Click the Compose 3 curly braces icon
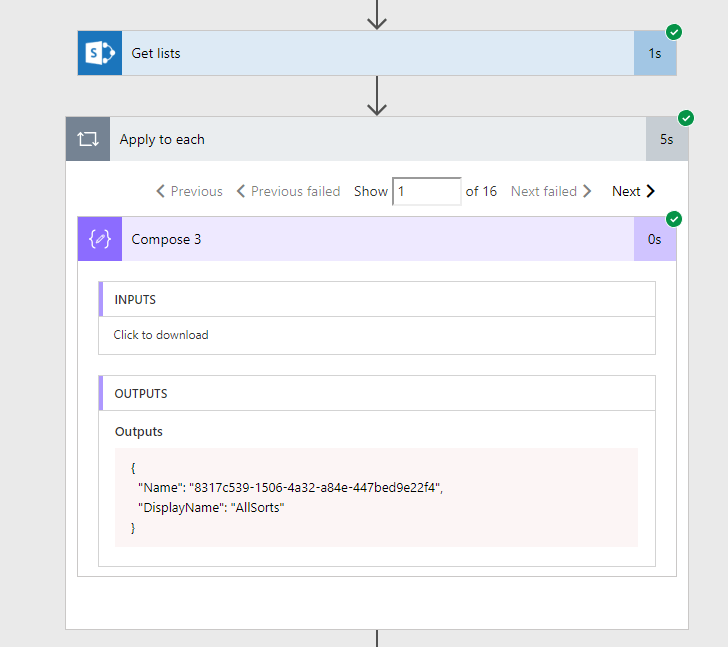Screen dimensions: 728x647 click(100, 239)
